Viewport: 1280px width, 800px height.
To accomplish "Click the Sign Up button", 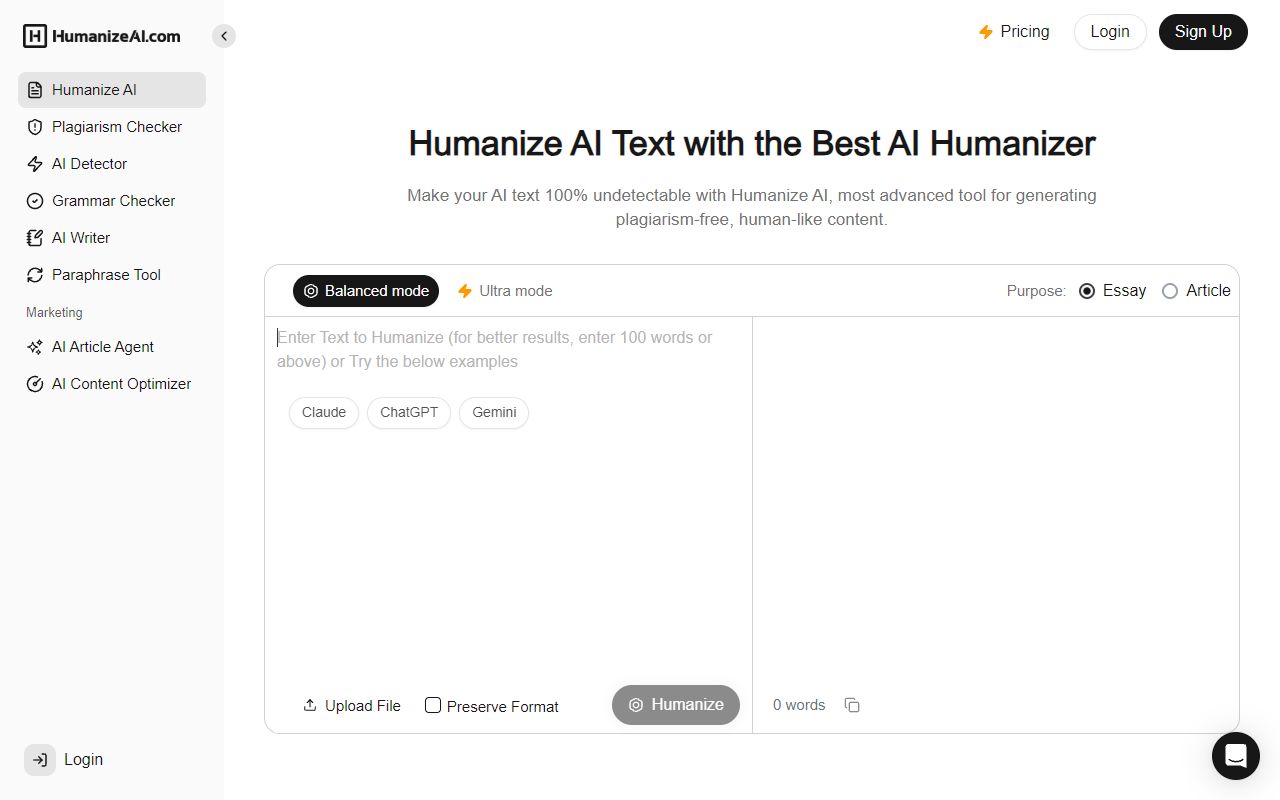I will (x=1203, y=32).
